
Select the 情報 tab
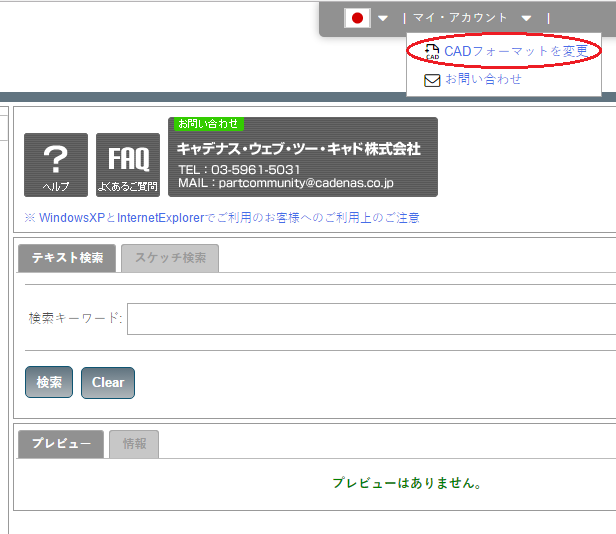click(x=134, y=444)
